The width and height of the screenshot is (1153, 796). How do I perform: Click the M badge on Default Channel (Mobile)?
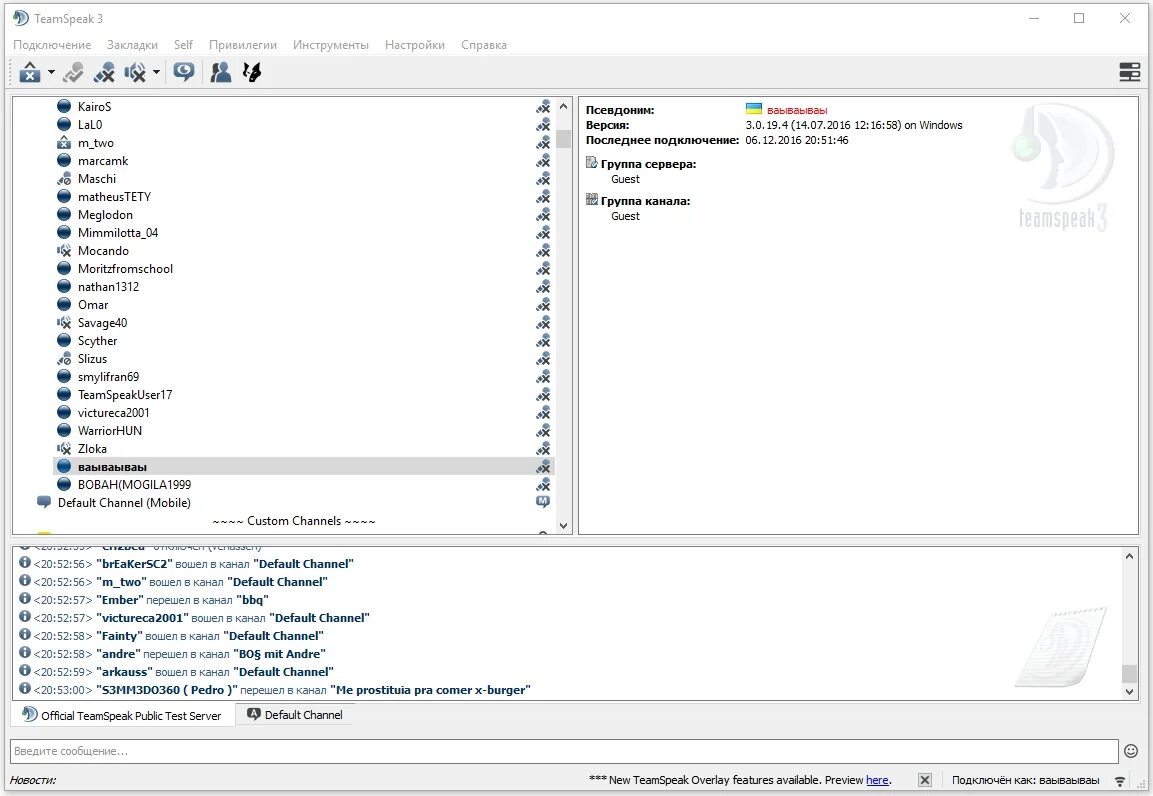[543, 502]
